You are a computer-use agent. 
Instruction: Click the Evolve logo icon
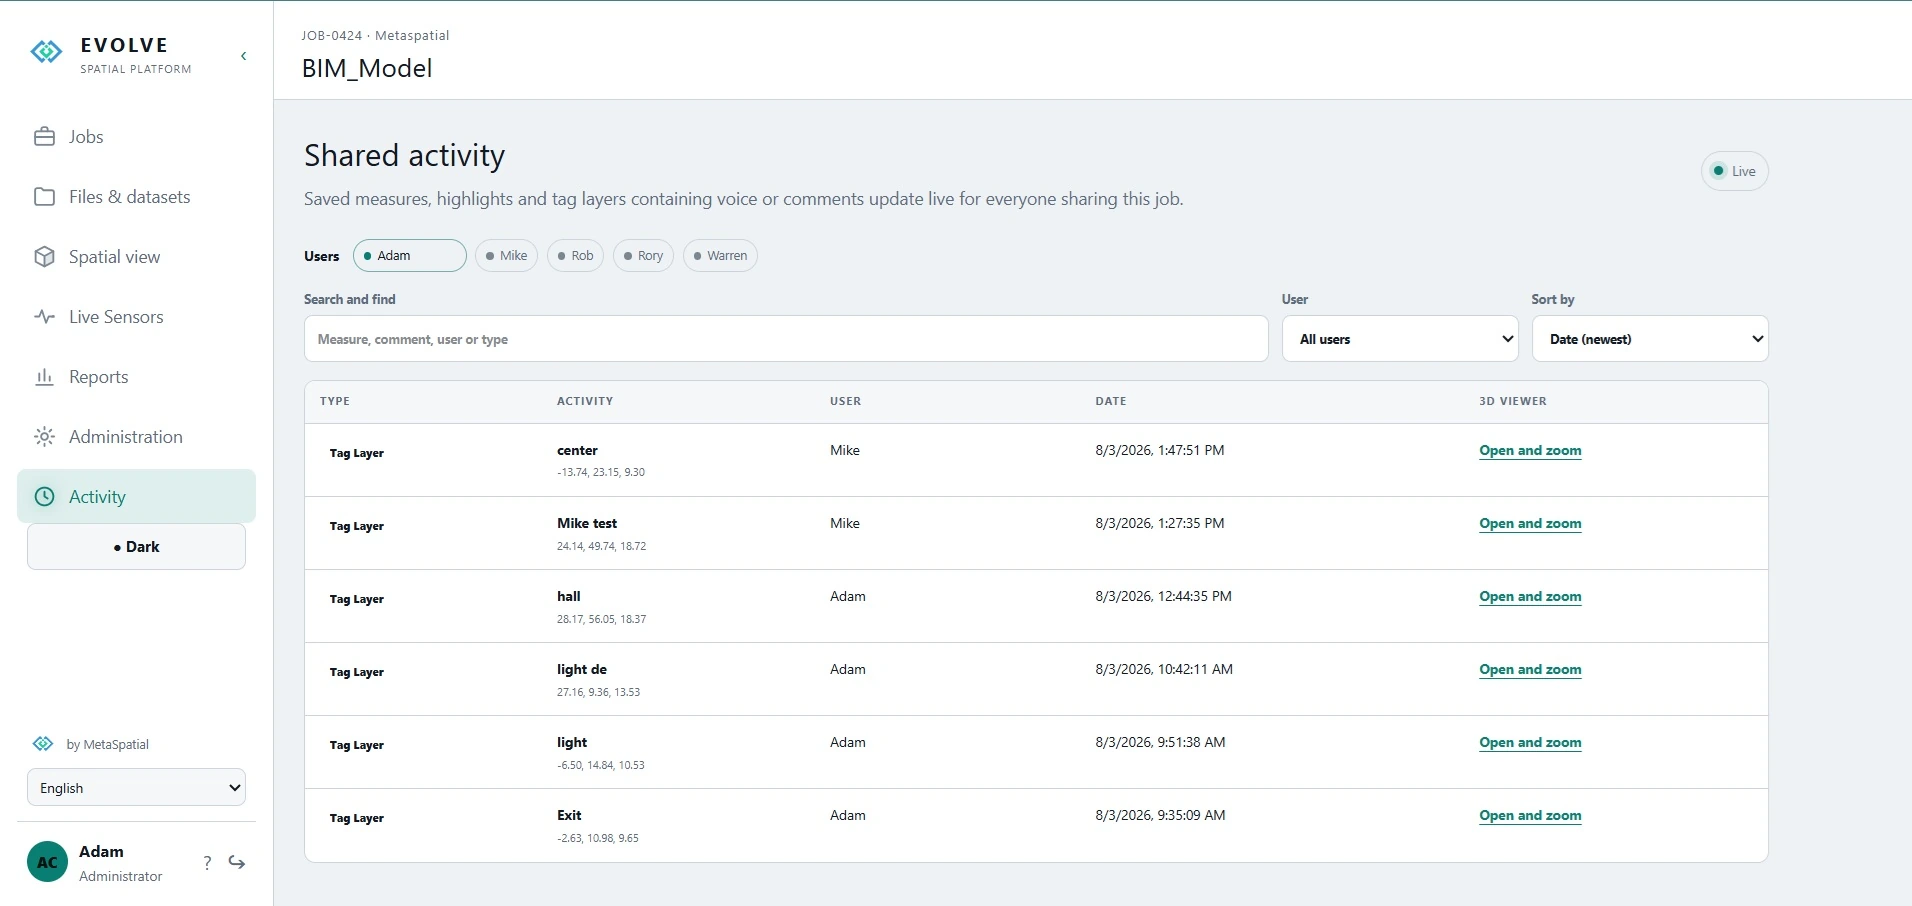pyautogui.click(x=46, y=52)
